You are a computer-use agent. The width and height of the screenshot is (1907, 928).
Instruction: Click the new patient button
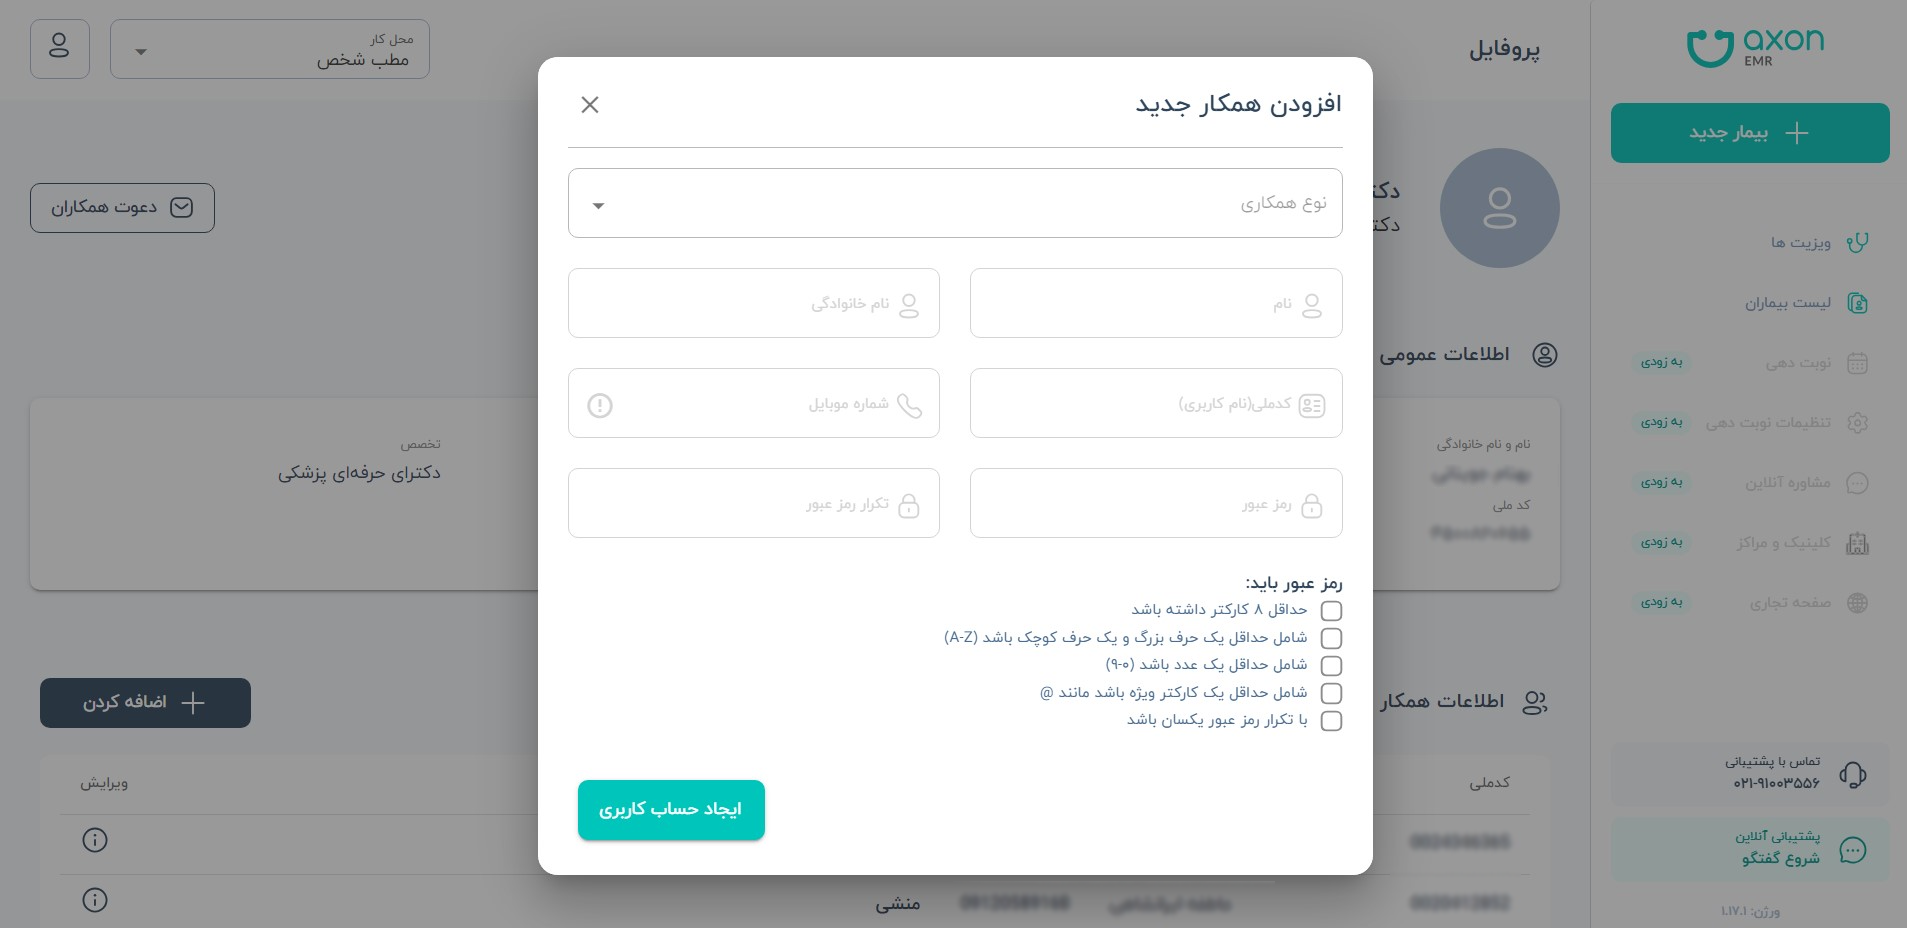tap(1750, 133)
